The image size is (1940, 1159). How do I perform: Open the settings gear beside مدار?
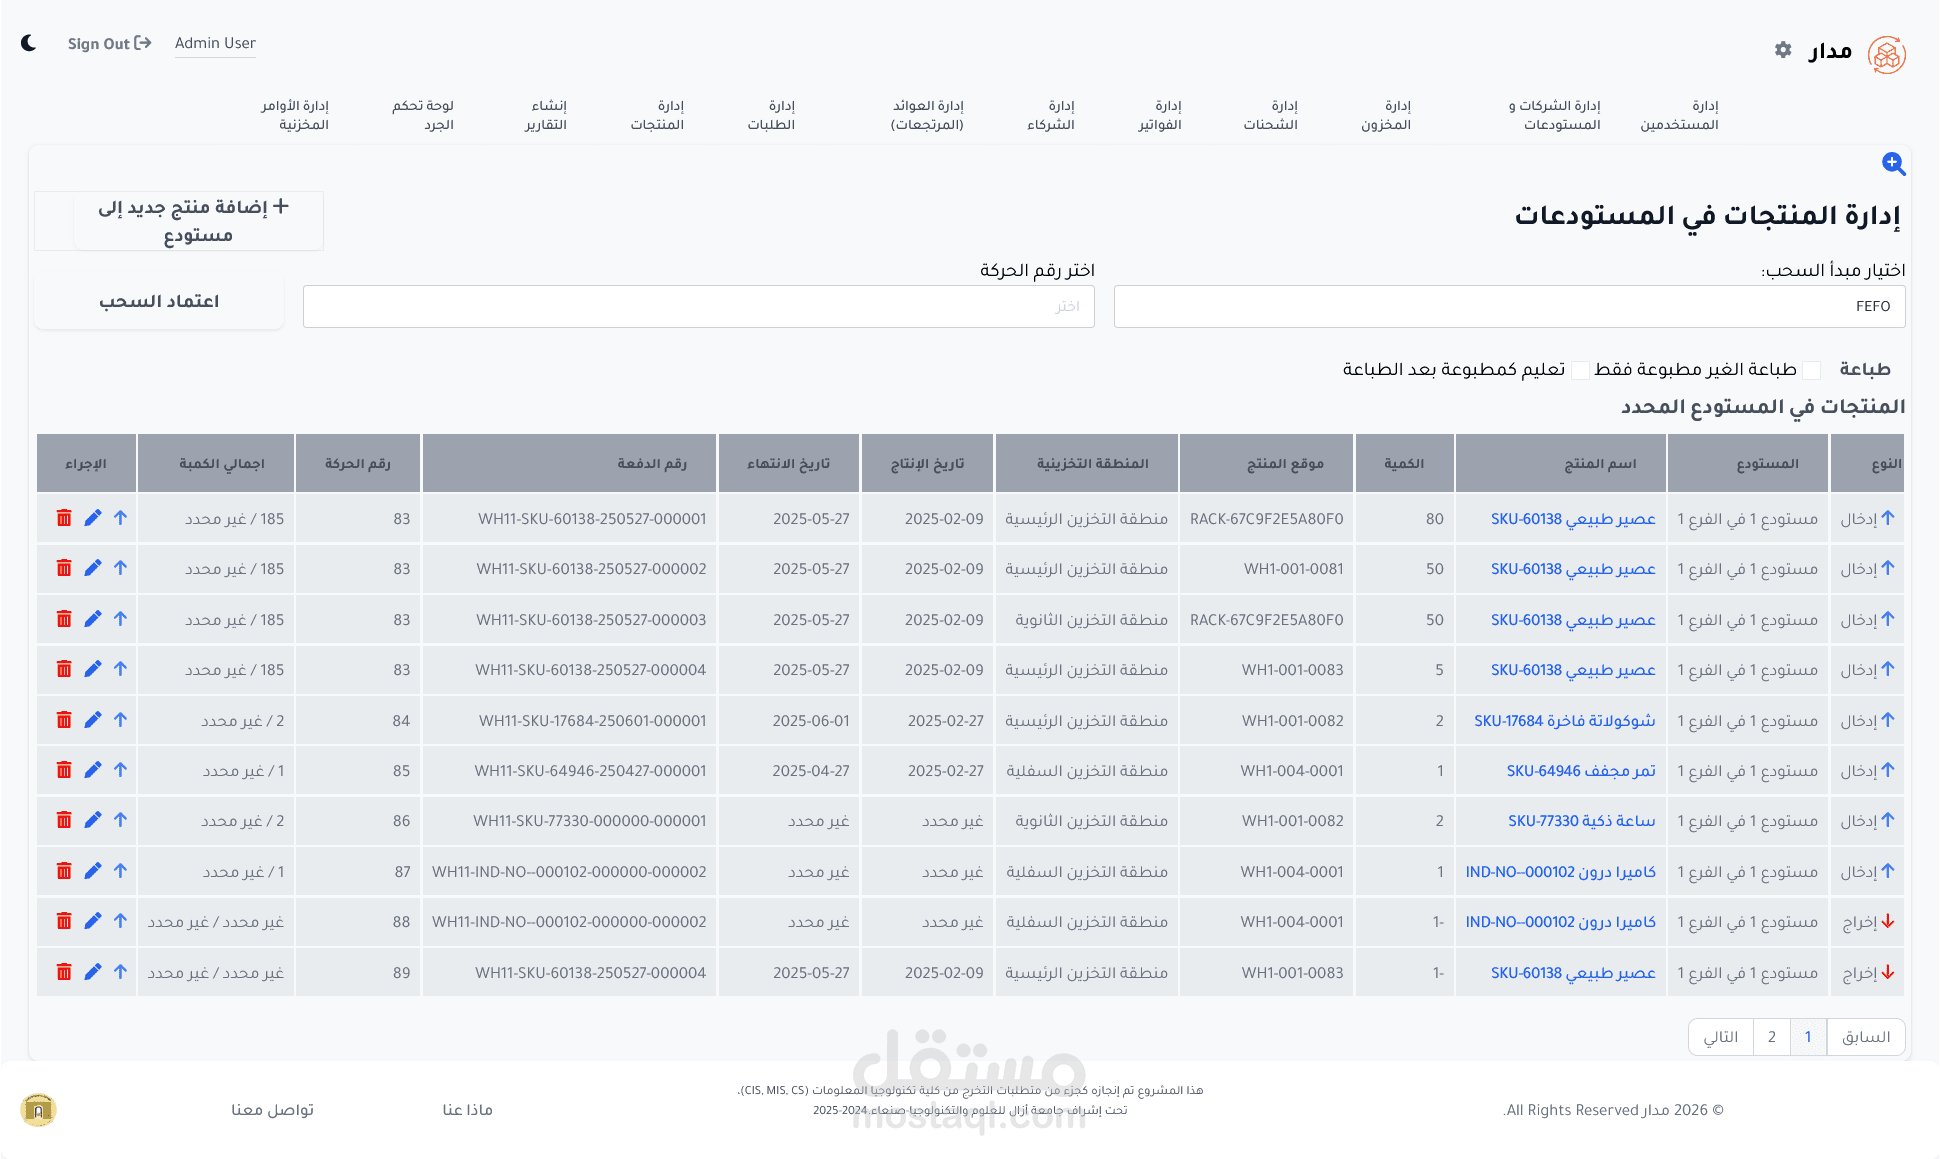(1783, 50)
